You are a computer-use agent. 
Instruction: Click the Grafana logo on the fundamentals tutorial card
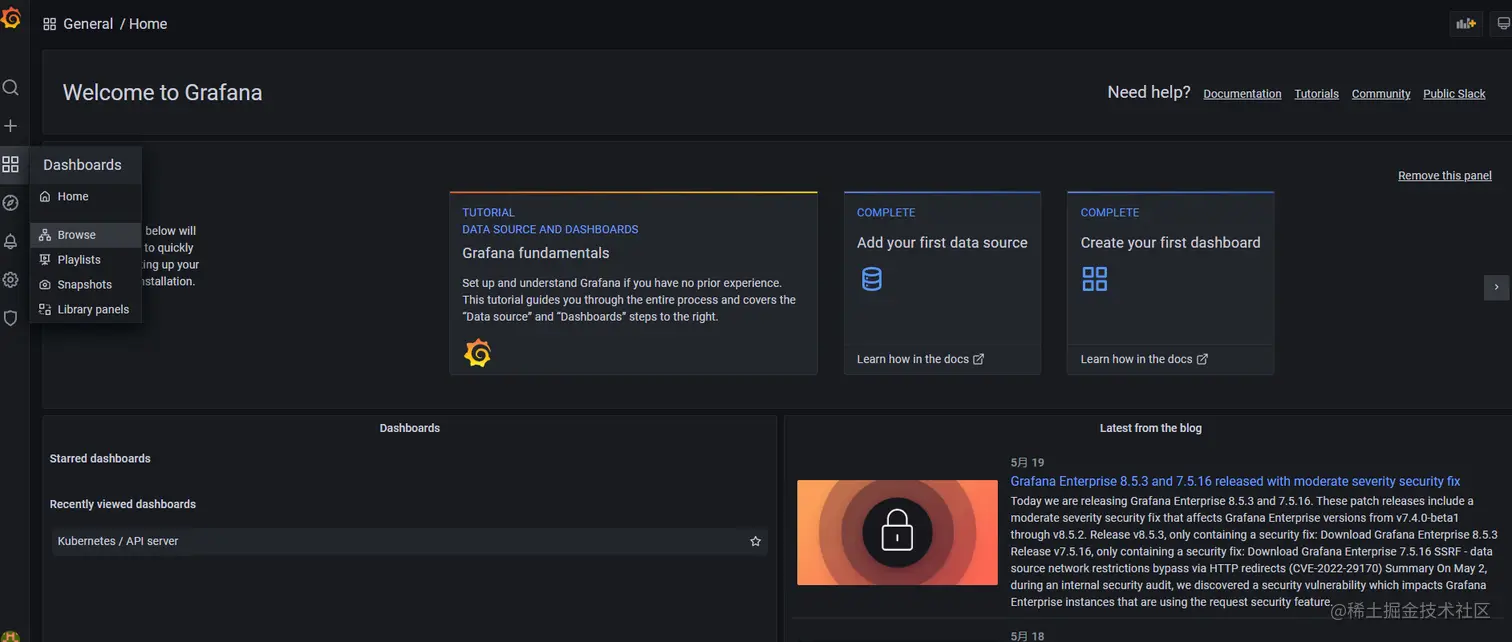pyautogui.click(x=478, y=353)
